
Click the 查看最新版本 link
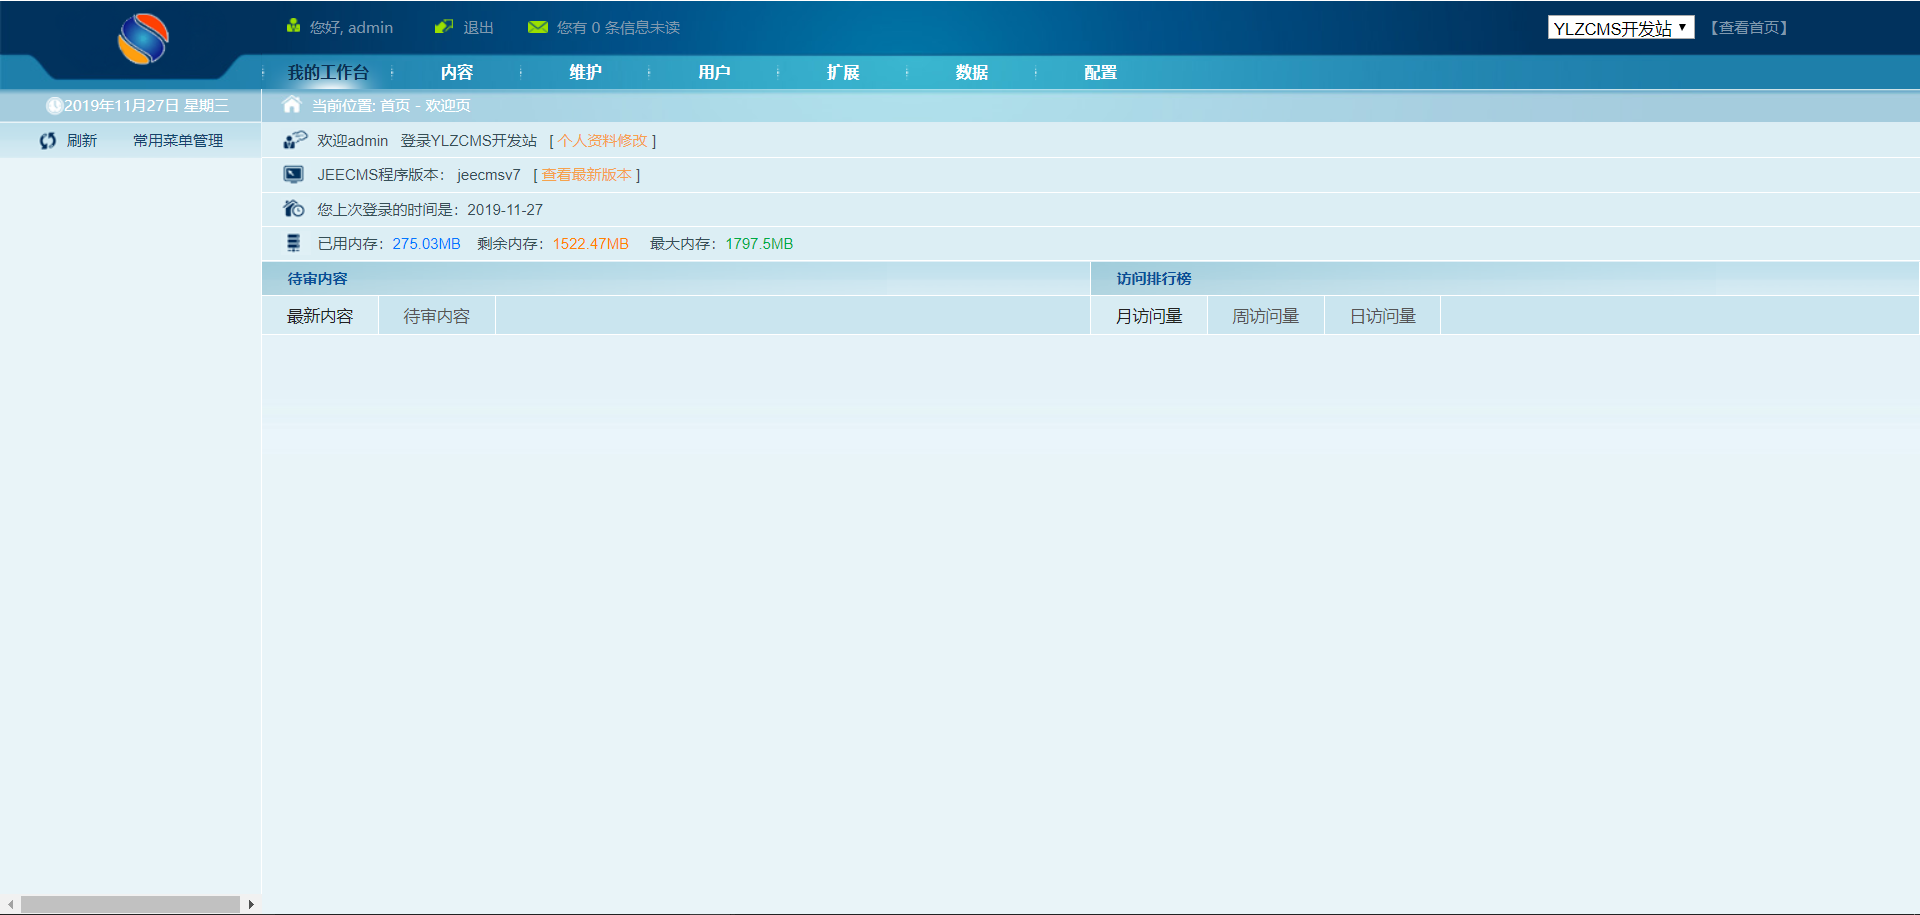click(x=587, y=175)
